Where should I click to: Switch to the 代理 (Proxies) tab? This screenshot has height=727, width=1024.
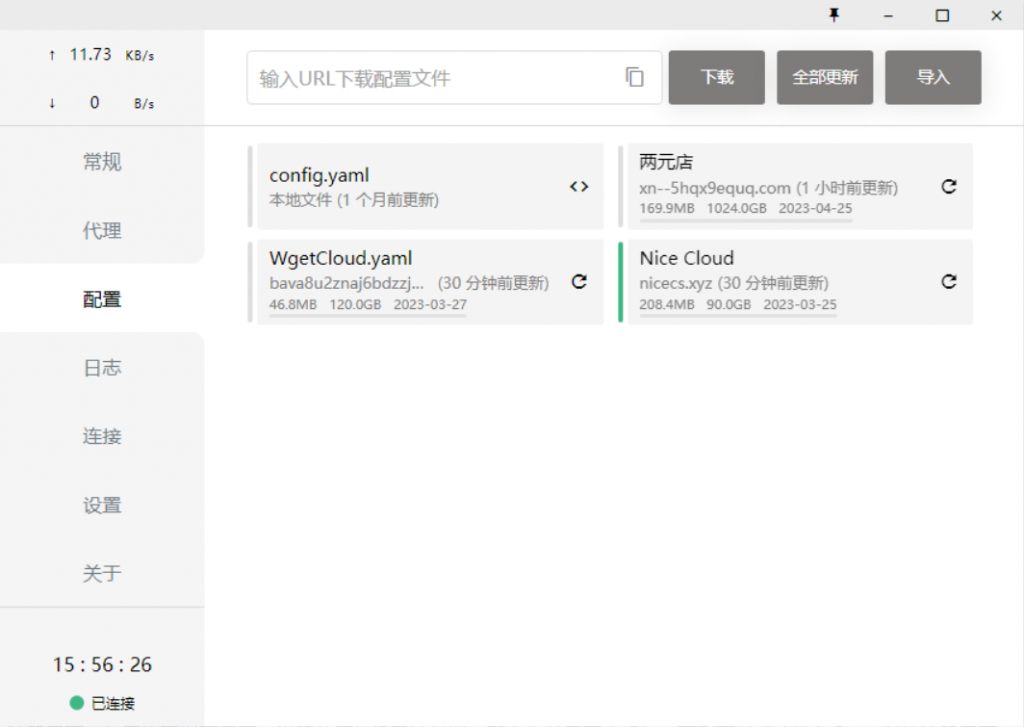102,230
